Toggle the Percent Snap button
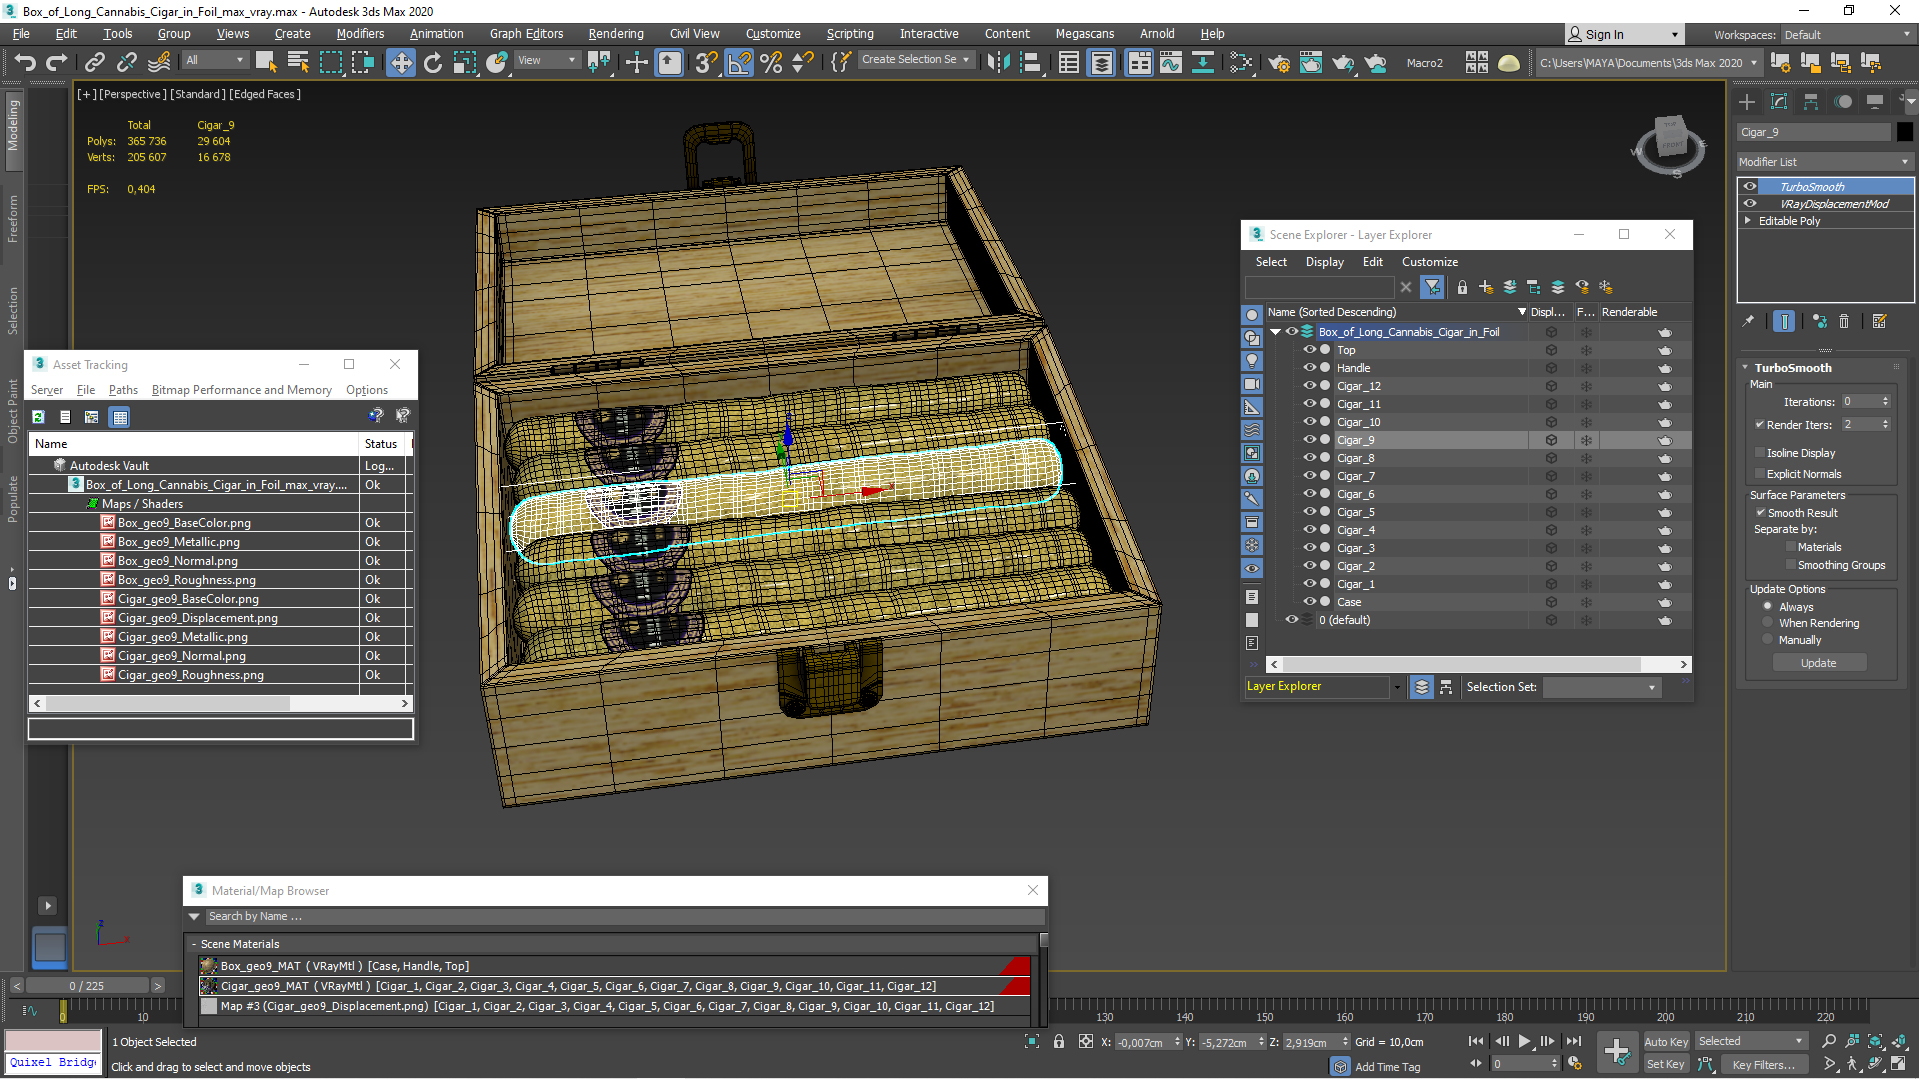1920x1080 pixels. click(x=771, y=62)
